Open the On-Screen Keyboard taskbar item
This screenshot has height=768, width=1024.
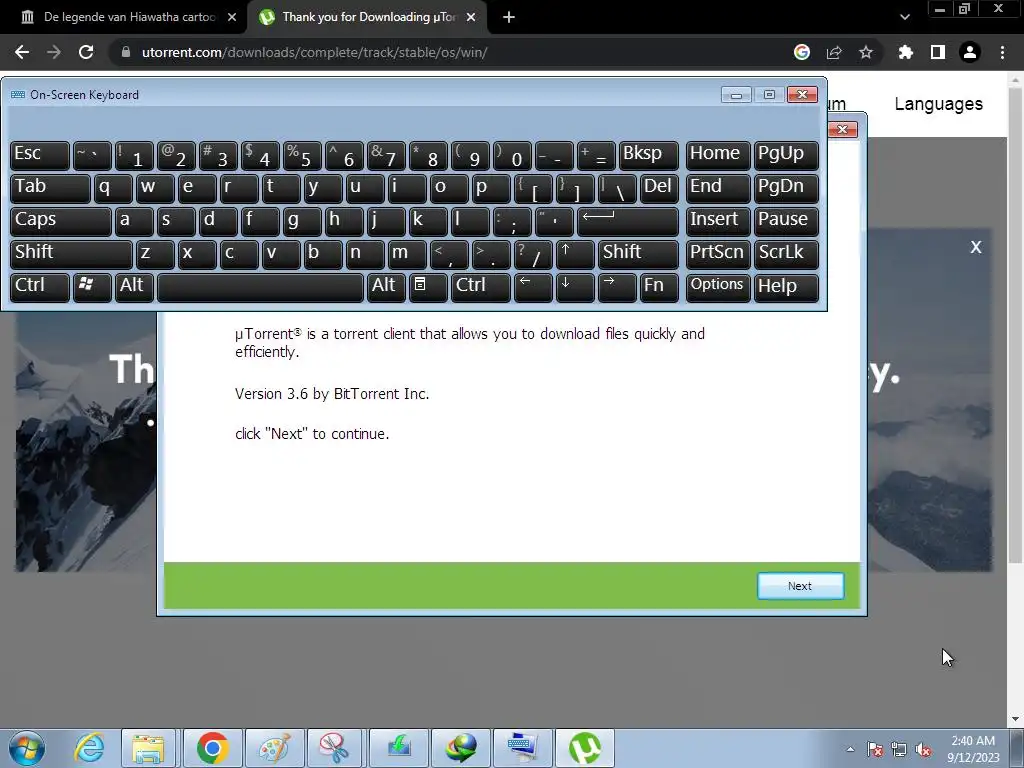point(523,748)
